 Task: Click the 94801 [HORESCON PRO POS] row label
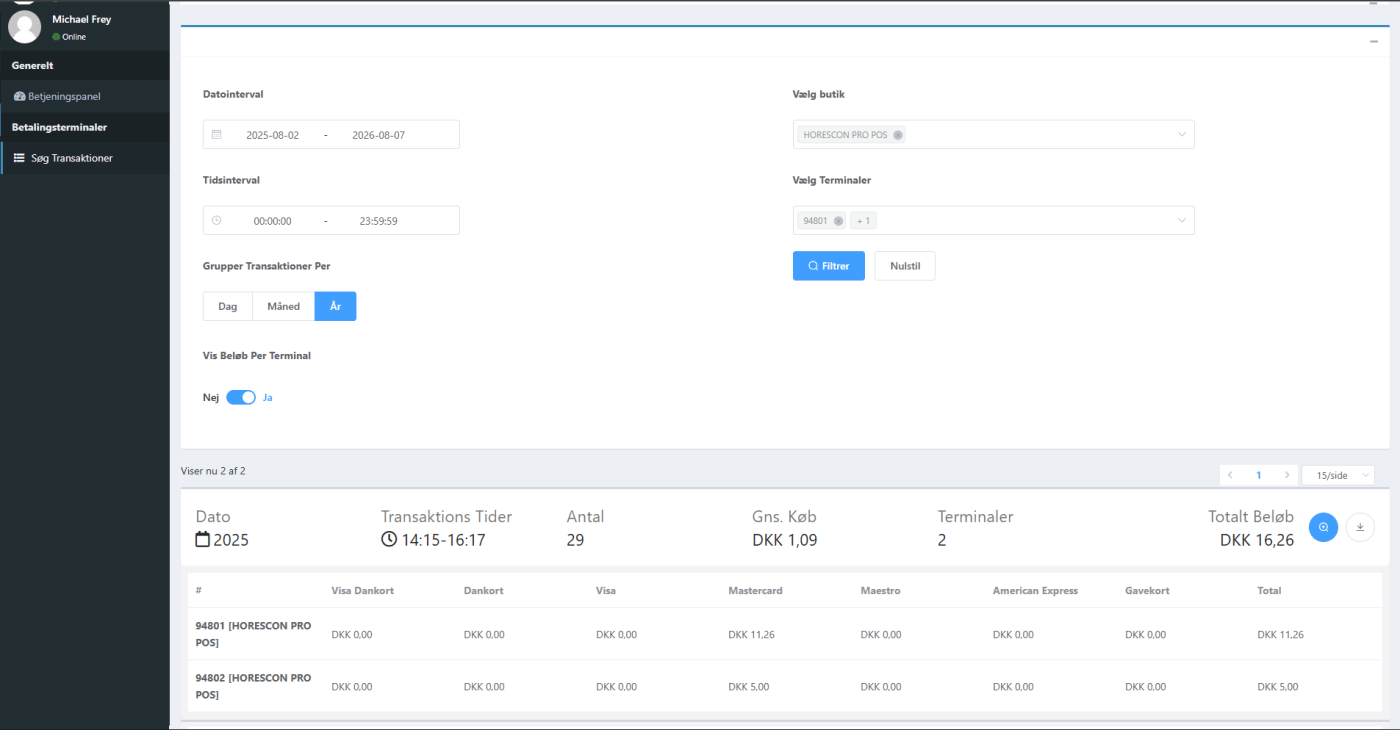click(253, 634)
